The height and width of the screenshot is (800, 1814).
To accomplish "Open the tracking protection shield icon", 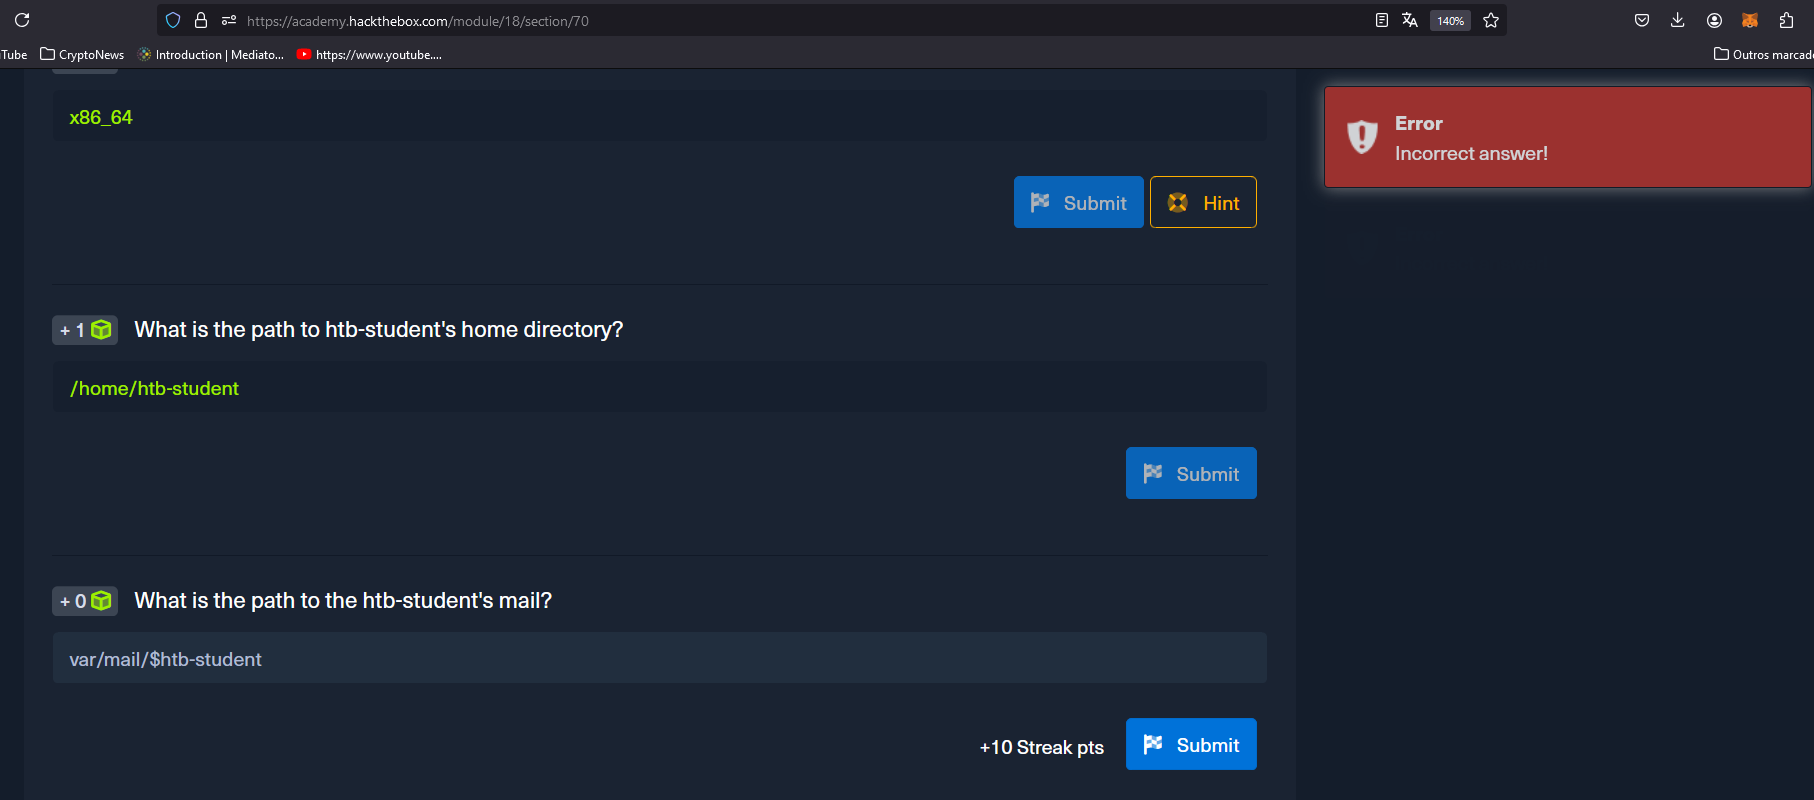I will tap(173, 20).
